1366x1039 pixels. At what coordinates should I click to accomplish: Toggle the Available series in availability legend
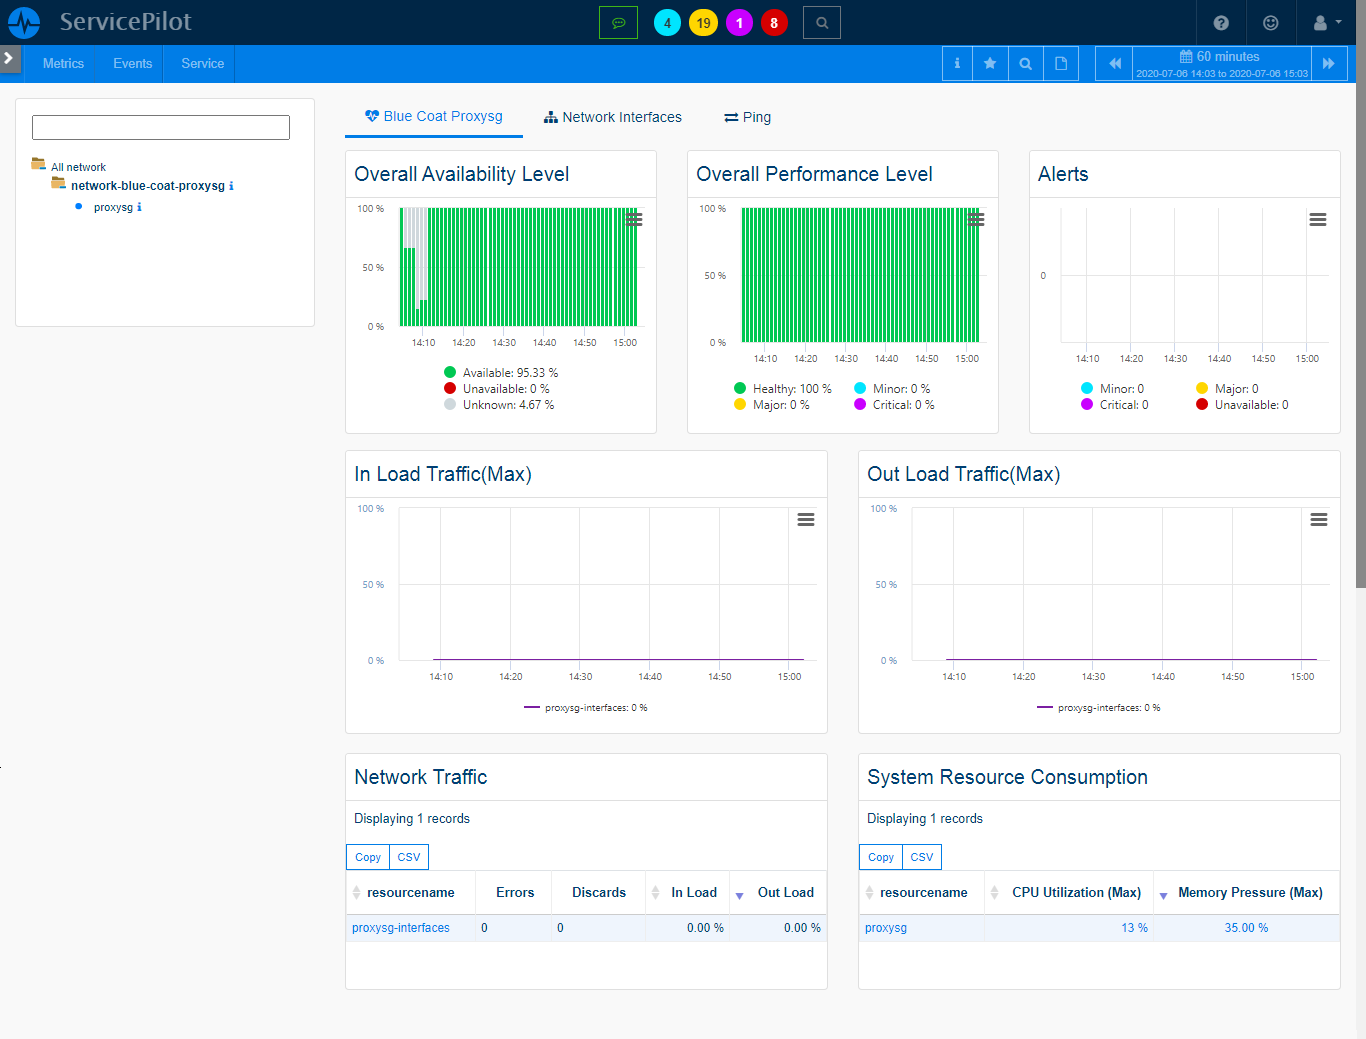tap(503, 373)
